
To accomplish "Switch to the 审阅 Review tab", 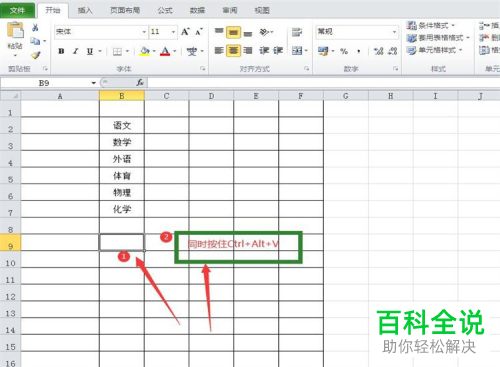I will click(x=230, y=10).
